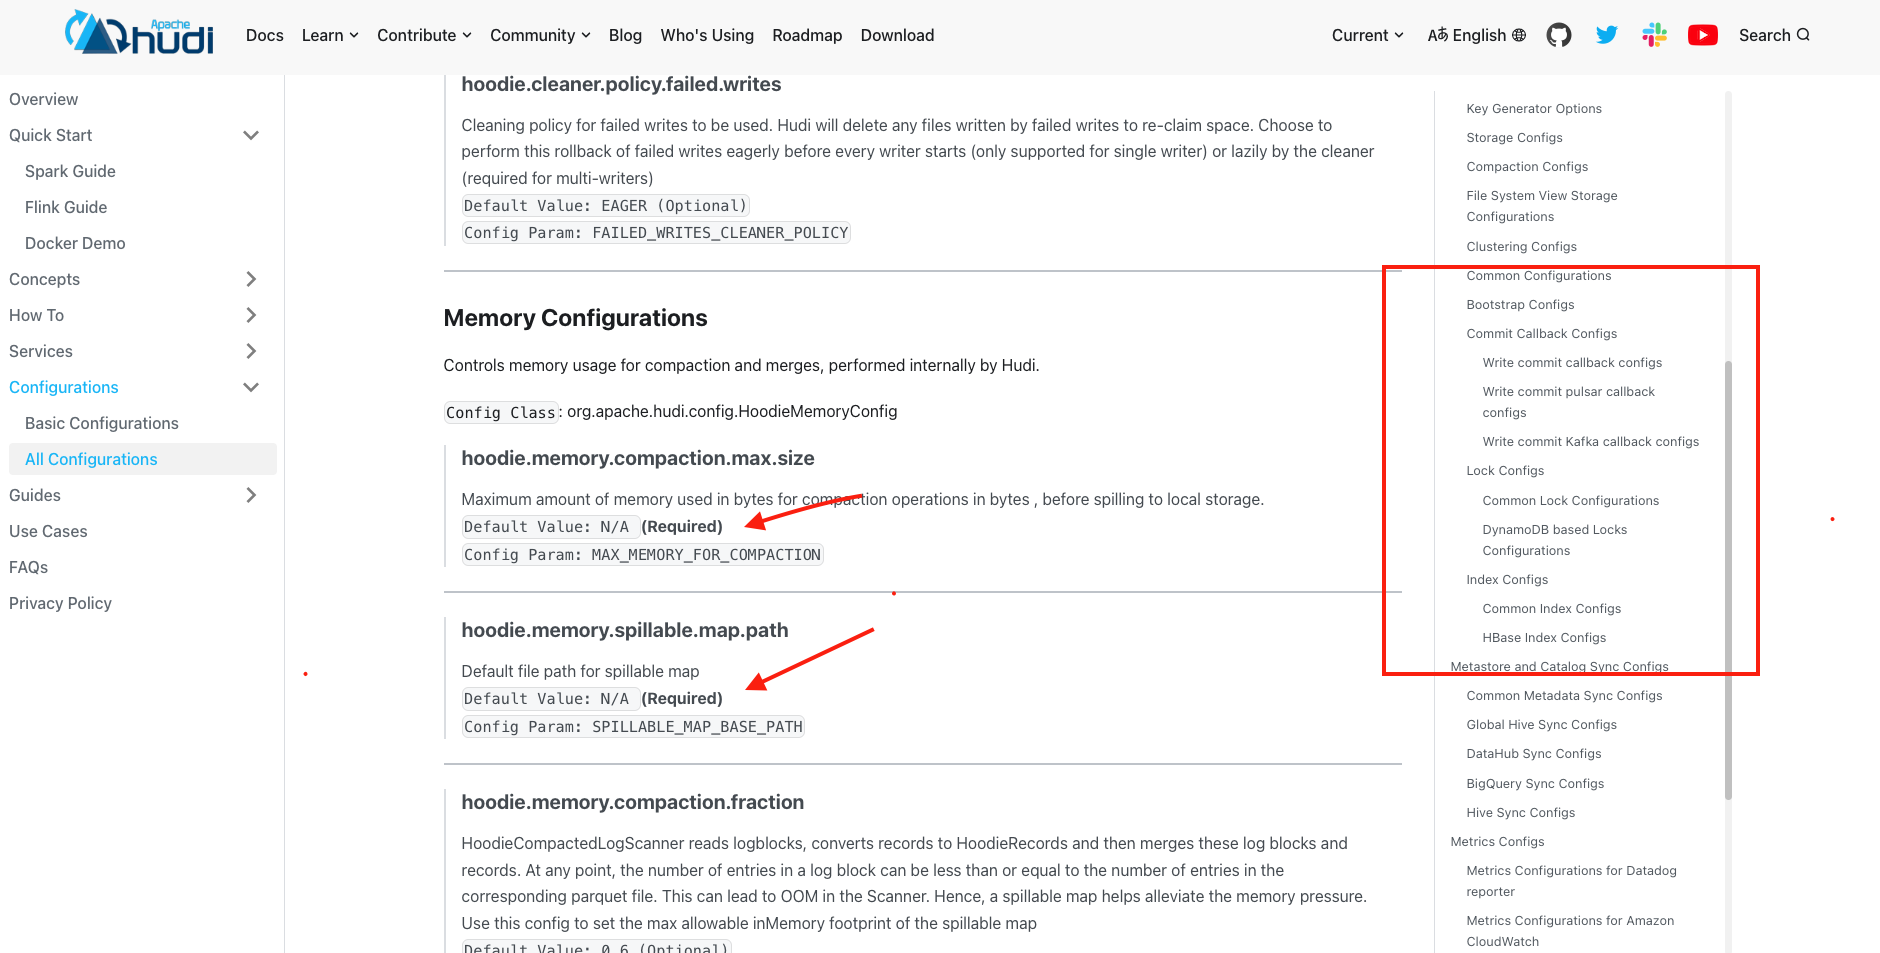Open Basic Configurations in the sidebar

click(102, 423)
